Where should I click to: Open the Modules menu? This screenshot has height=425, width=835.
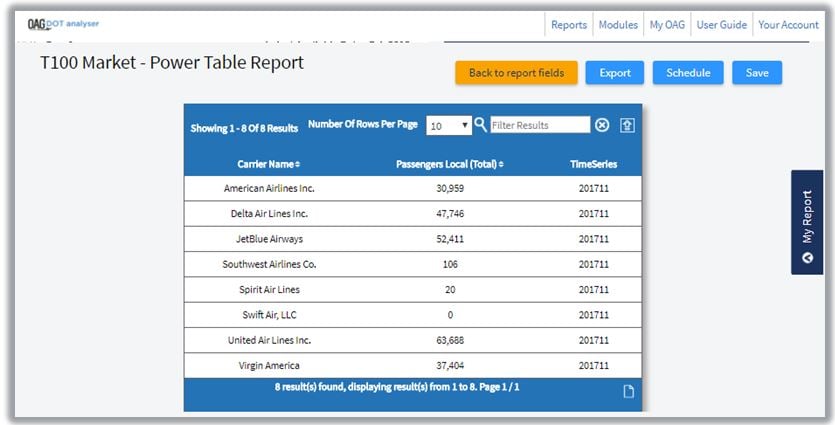pyautogui.click(x=618, y=25)
